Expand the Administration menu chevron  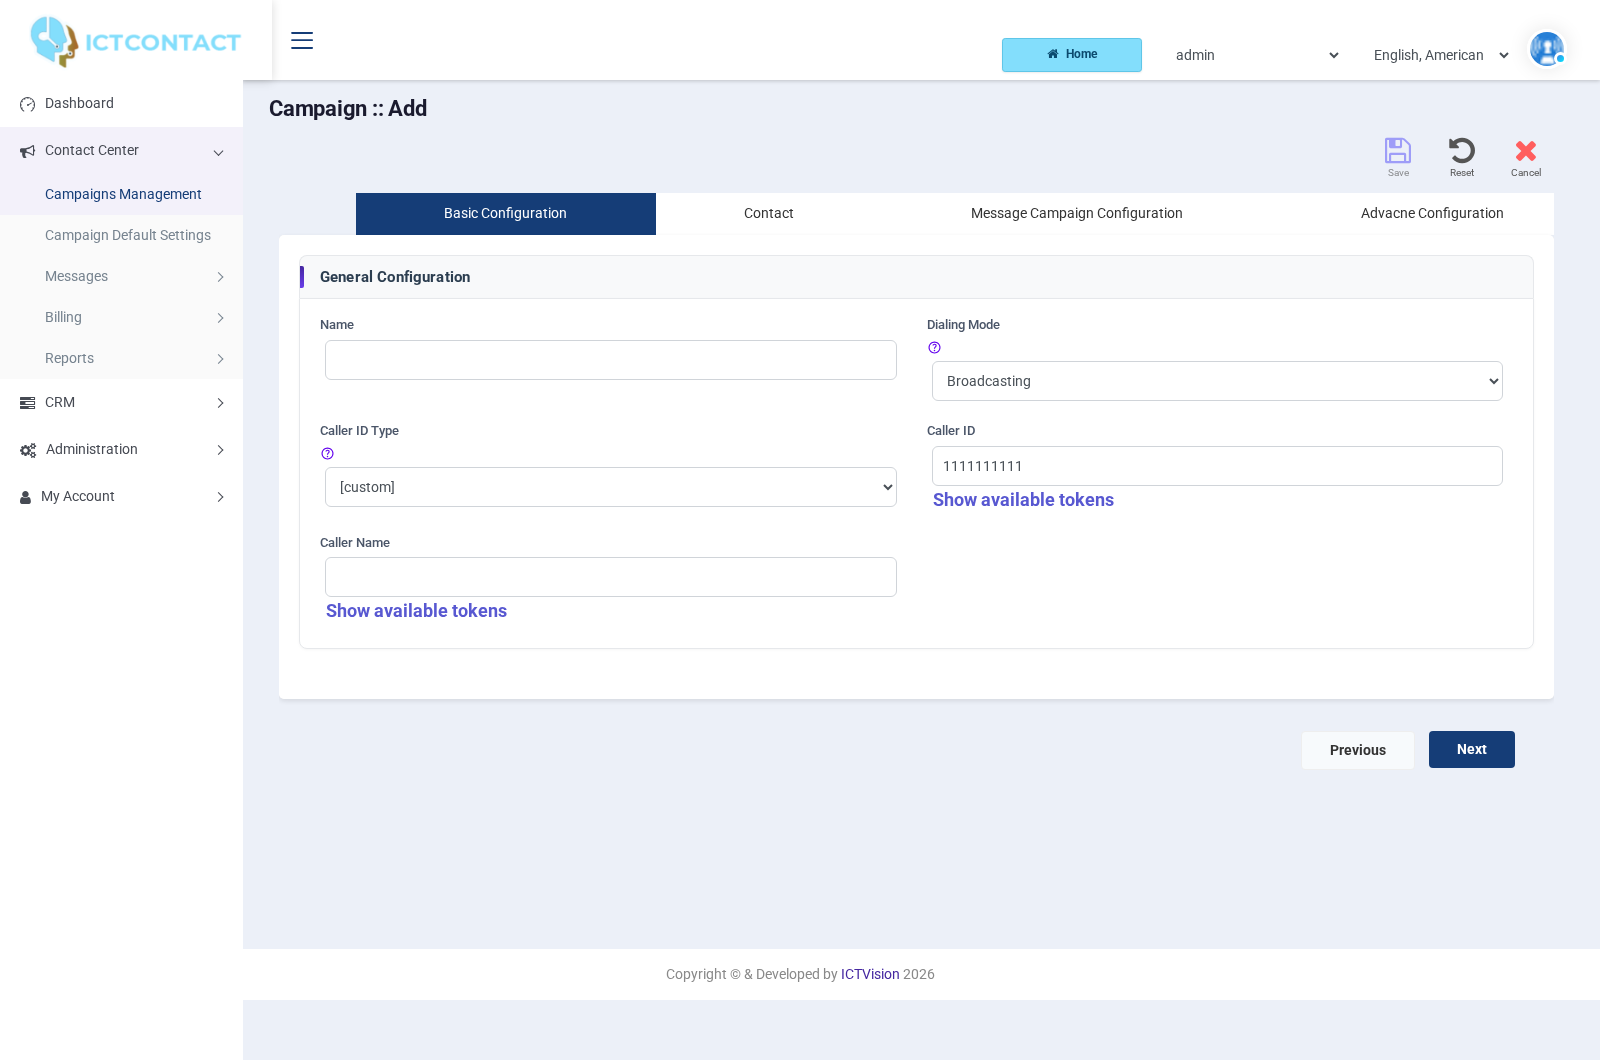click(220, 450)
